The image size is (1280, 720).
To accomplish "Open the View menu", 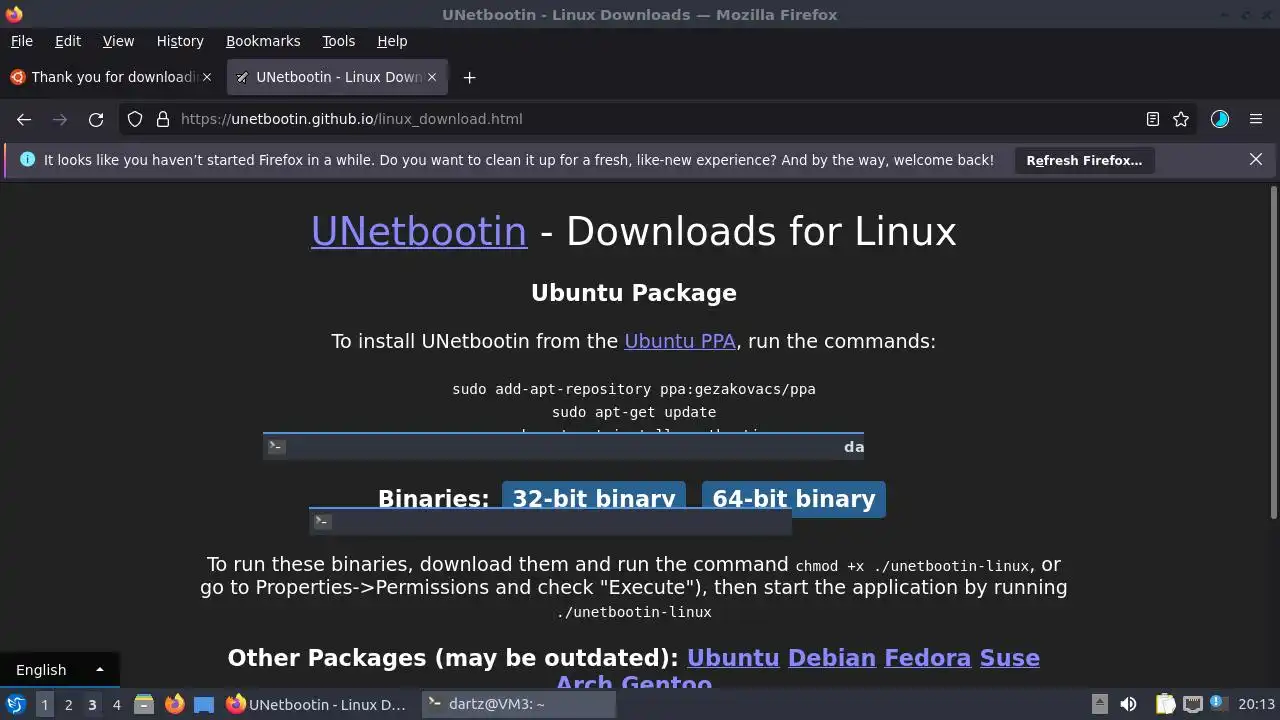I will tap(118, 41).
